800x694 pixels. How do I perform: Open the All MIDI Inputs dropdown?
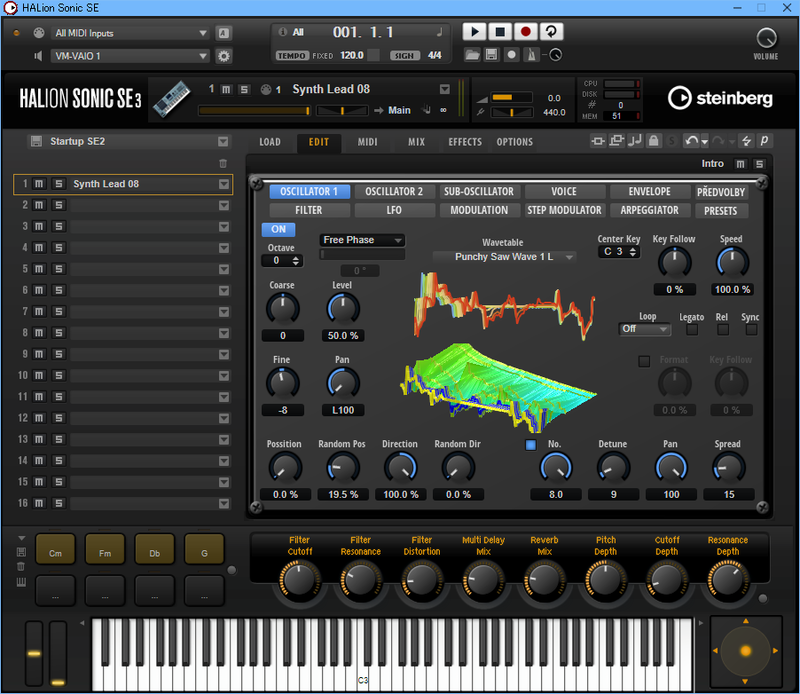[131, 33]
